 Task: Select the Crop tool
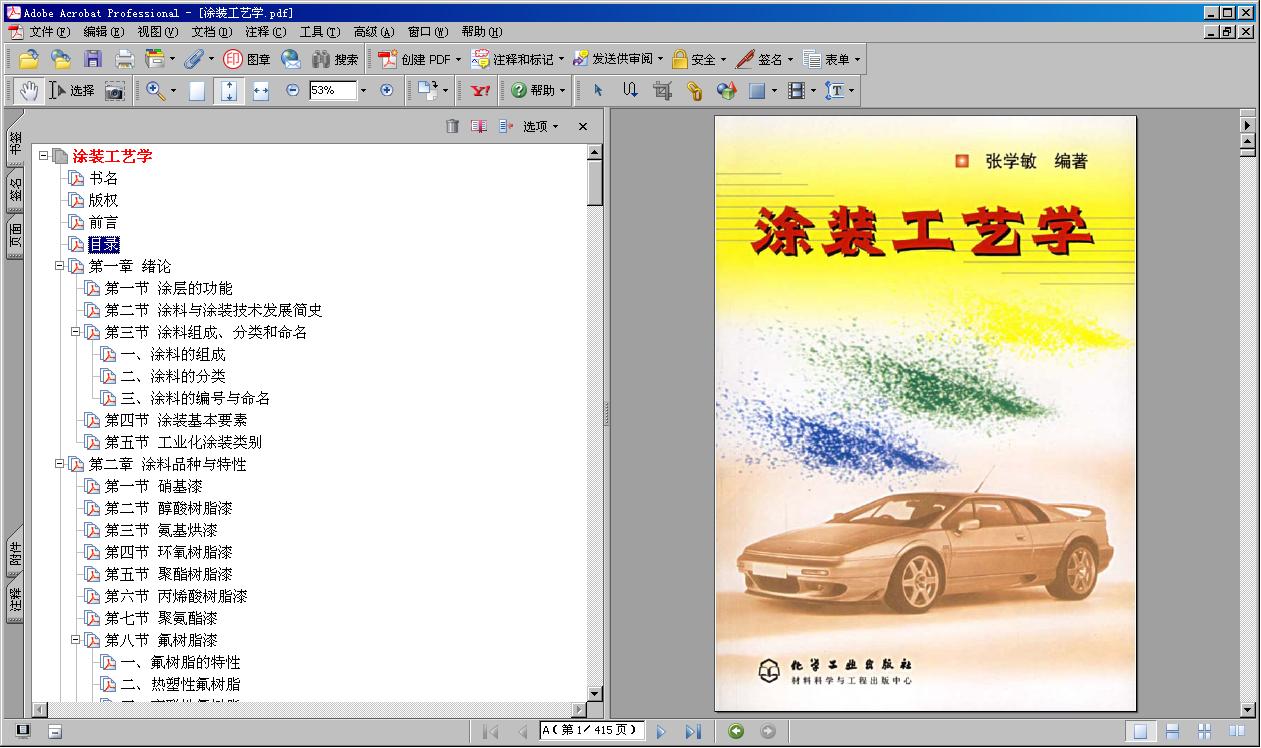tap(662, 90)
